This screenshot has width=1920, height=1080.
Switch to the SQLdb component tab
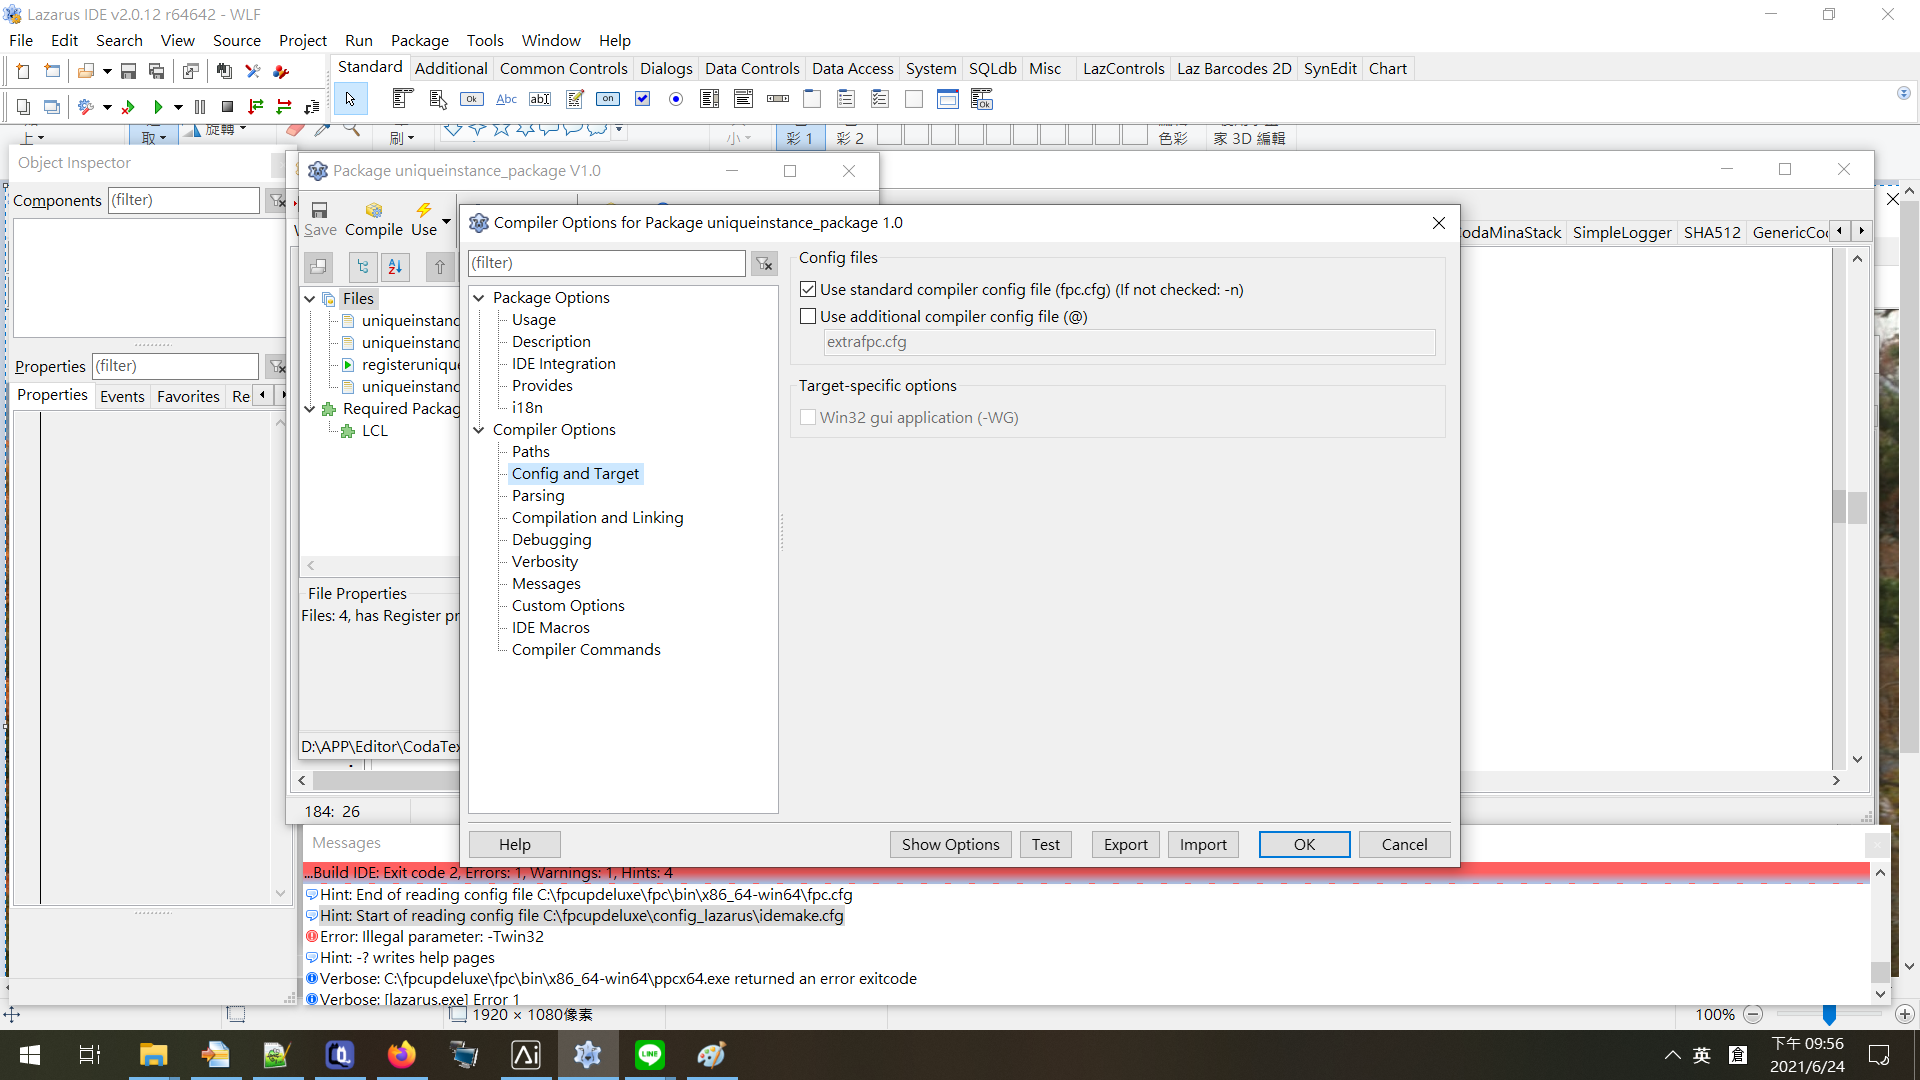click(992, 68)
